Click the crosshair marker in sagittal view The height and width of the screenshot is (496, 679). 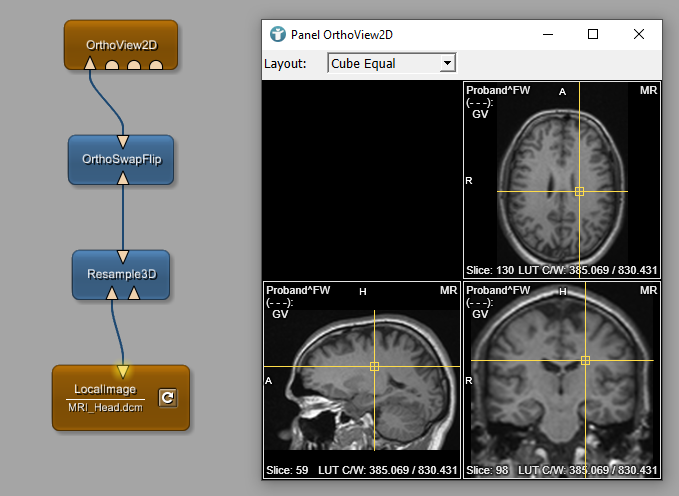tap(374, 367)
